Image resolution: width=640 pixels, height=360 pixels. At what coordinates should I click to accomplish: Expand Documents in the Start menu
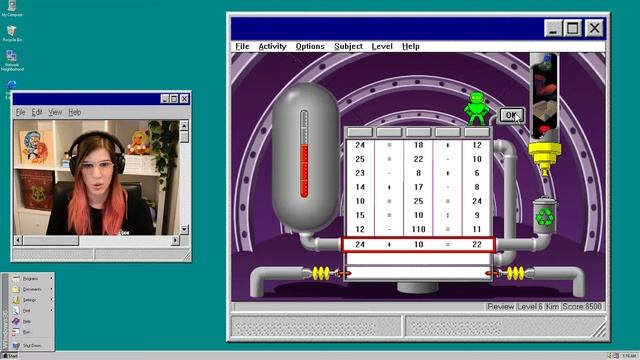(x=32, y=289)
